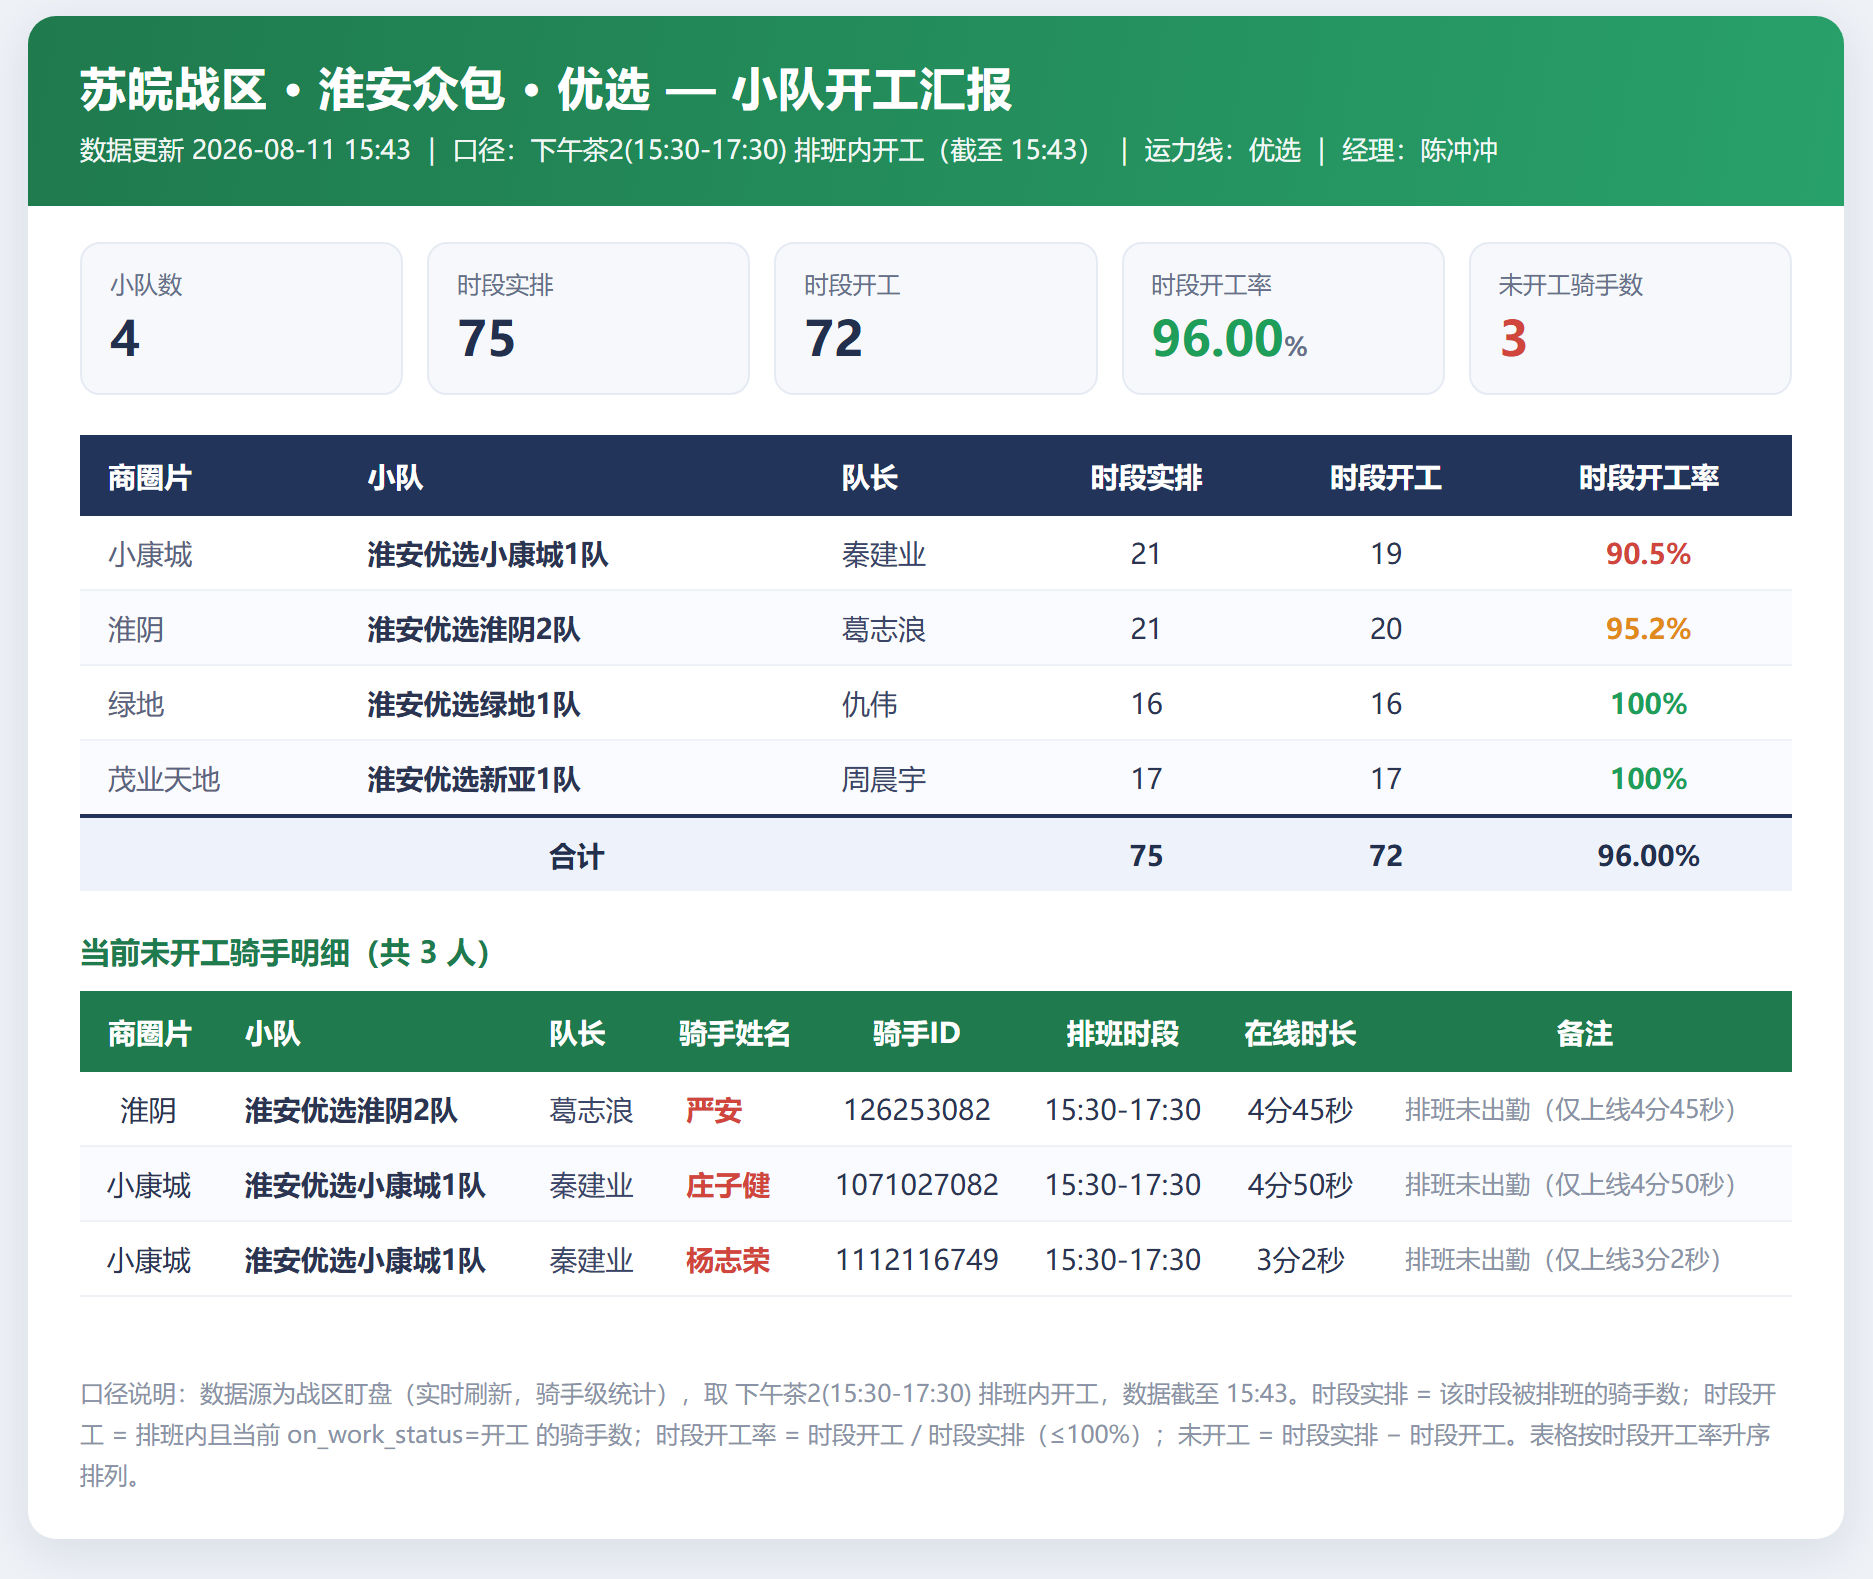Click the 90.5% rate for 小康城1队

coord(1648,554)
